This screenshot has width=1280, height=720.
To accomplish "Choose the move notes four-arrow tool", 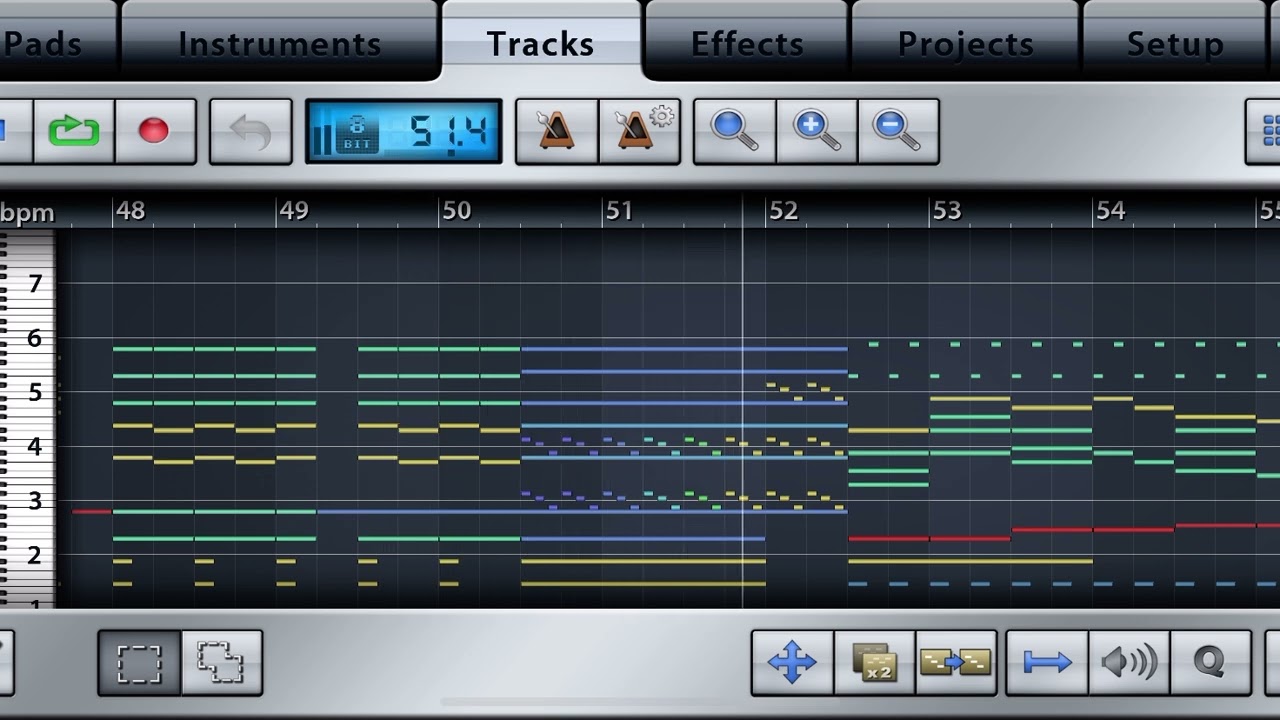I will 792,662.
